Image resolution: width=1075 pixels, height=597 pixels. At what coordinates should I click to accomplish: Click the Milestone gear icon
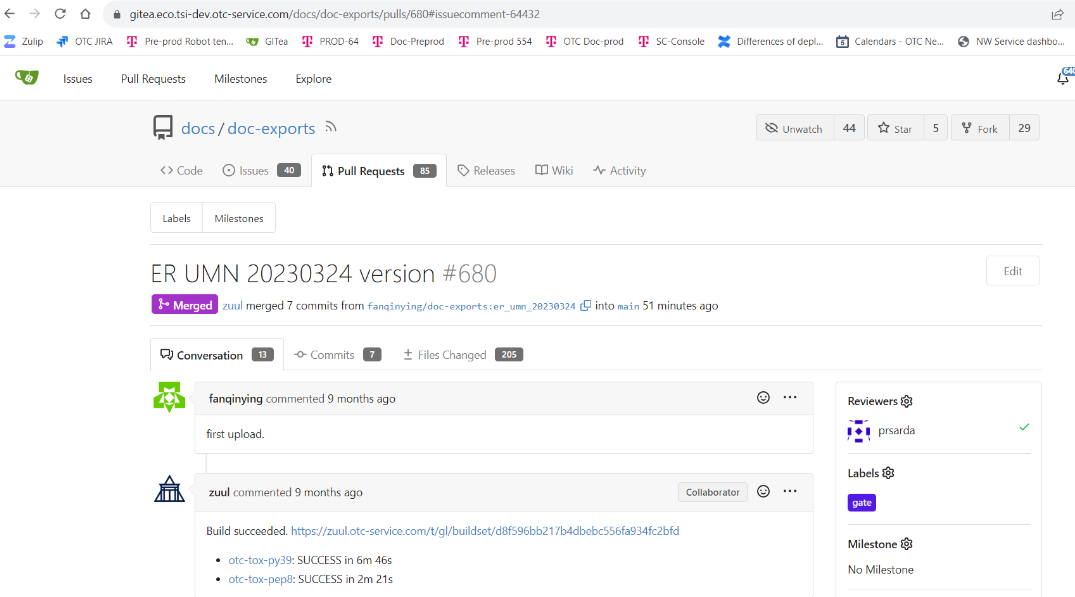pyautogui.click(x=907, y=544)
